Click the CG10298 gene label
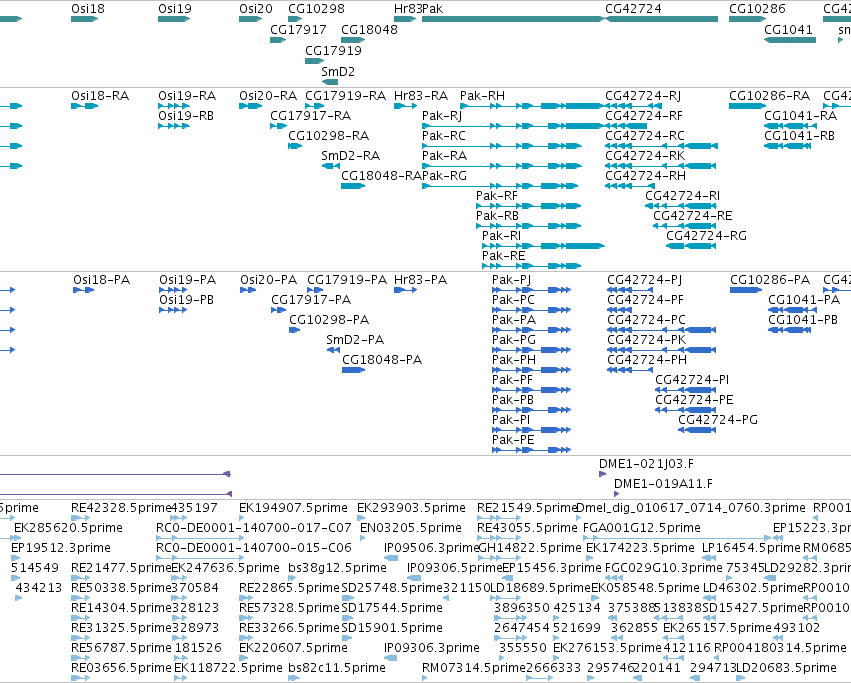 click(x=316, y=9)
